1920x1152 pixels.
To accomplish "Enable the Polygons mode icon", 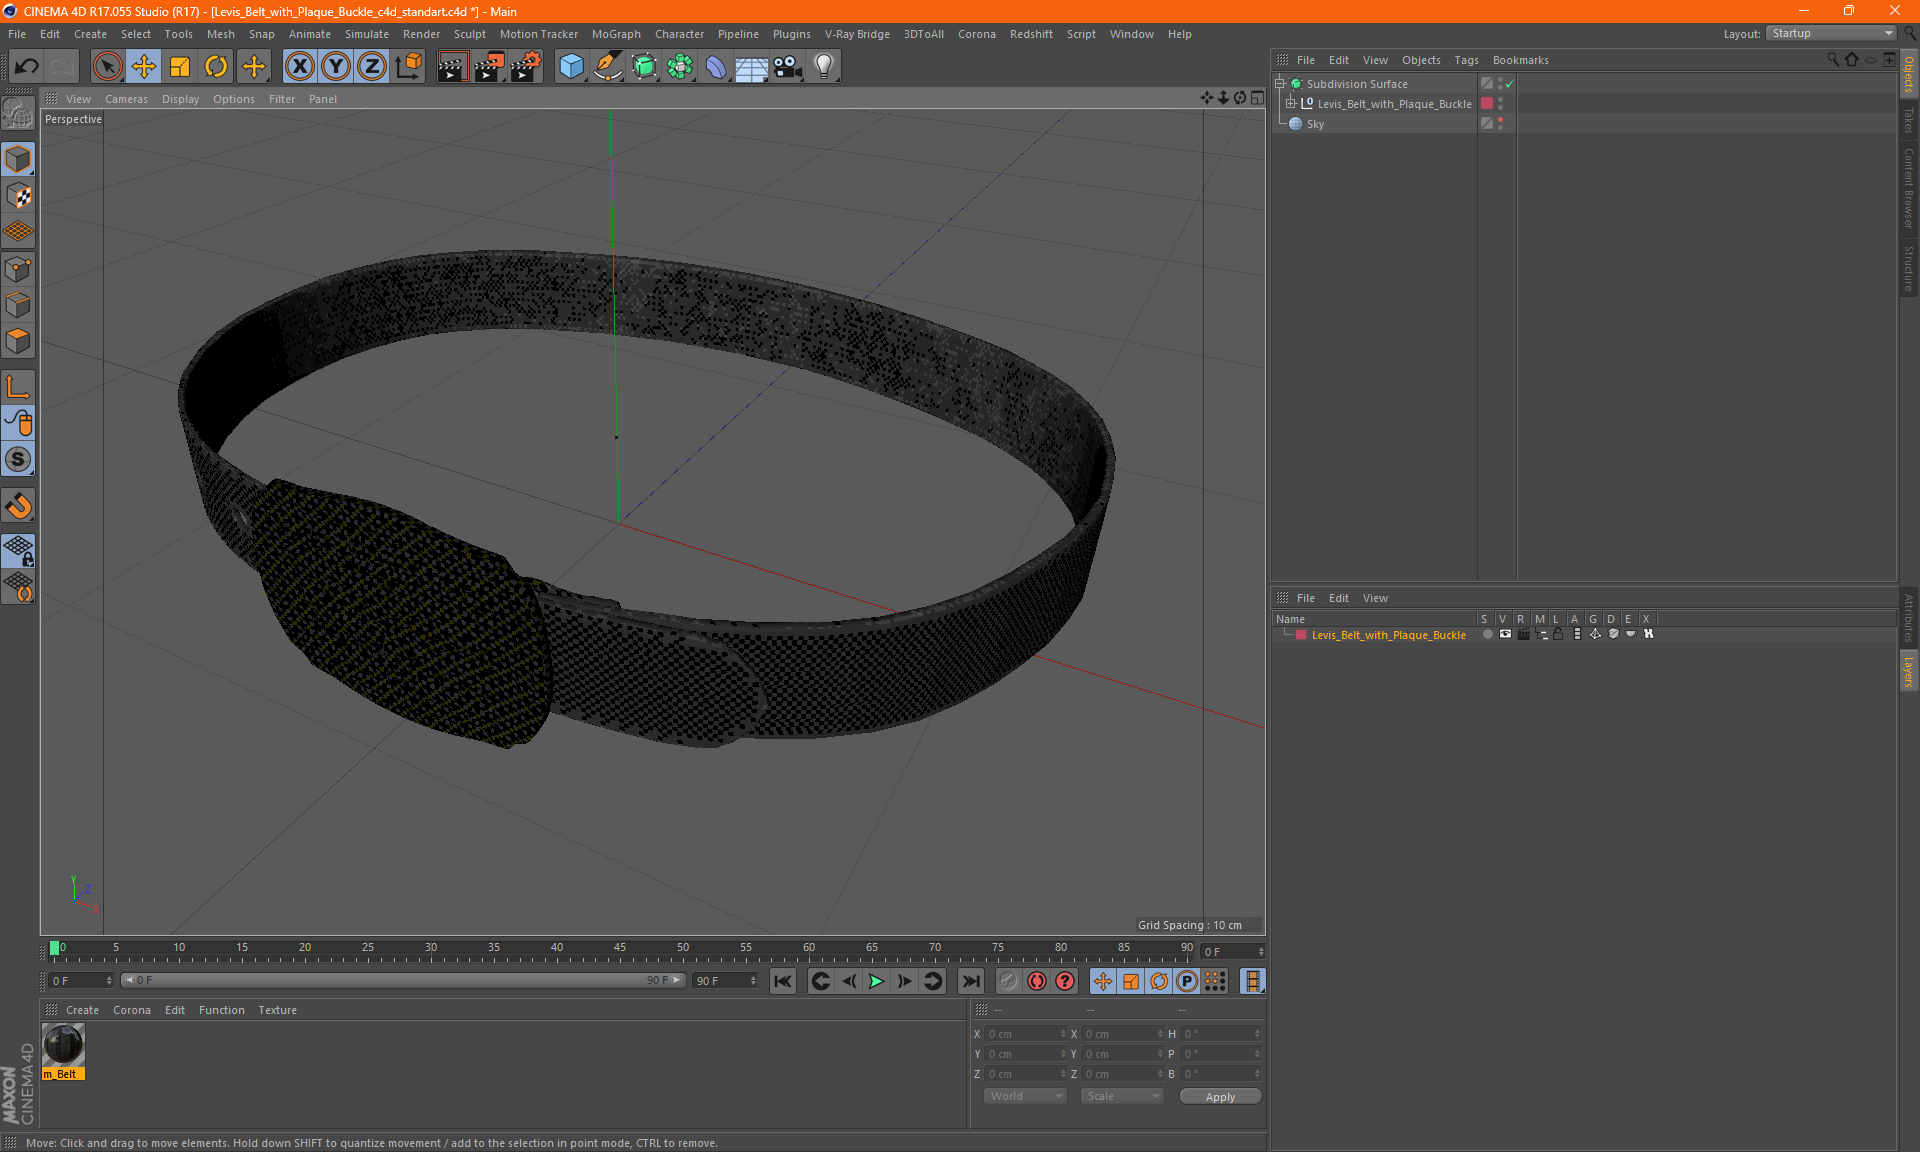I will coord(18,341).
